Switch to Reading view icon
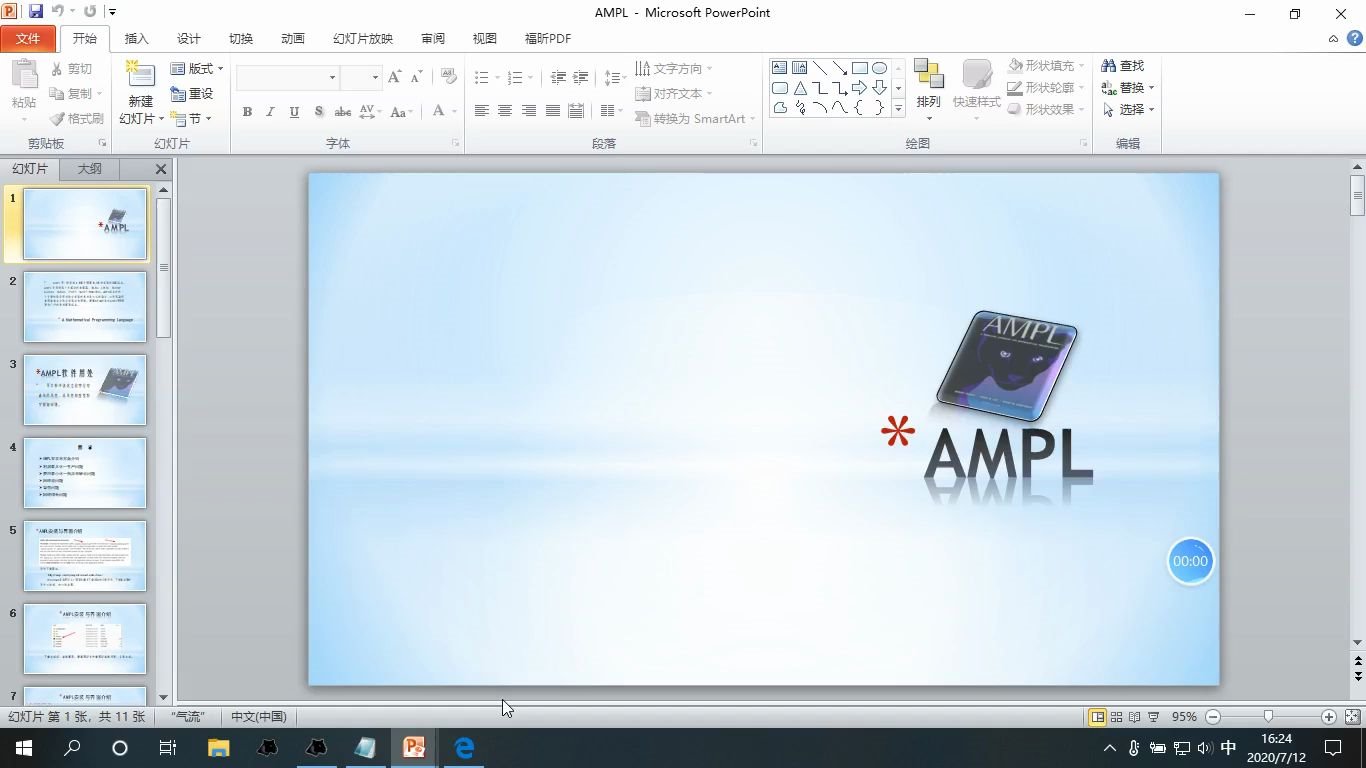The image size is (1366, 768). [1134, 717]
